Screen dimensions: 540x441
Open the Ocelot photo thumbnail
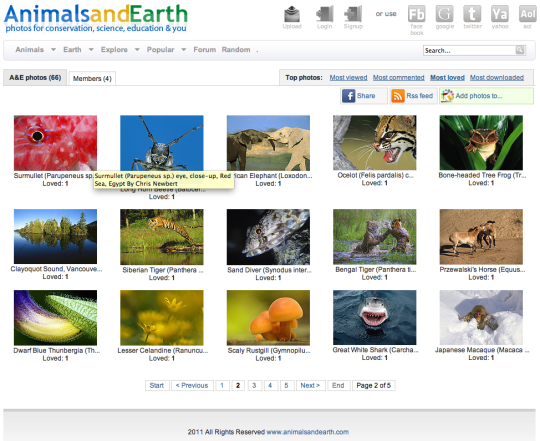pyautogui.click(x=375, y=143)
